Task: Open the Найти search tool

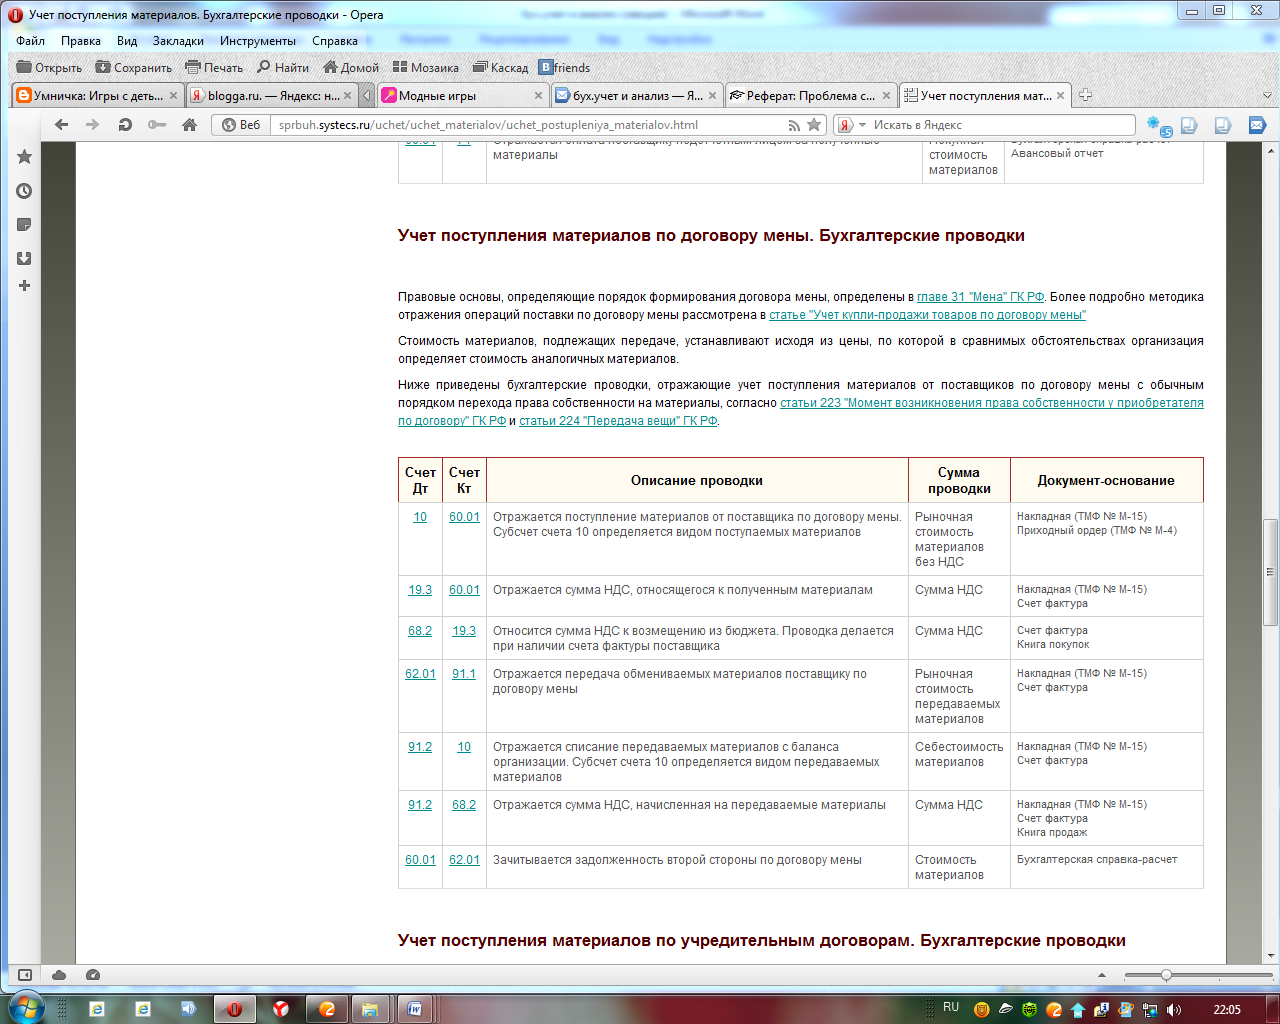Action: [x=283, y=68]
